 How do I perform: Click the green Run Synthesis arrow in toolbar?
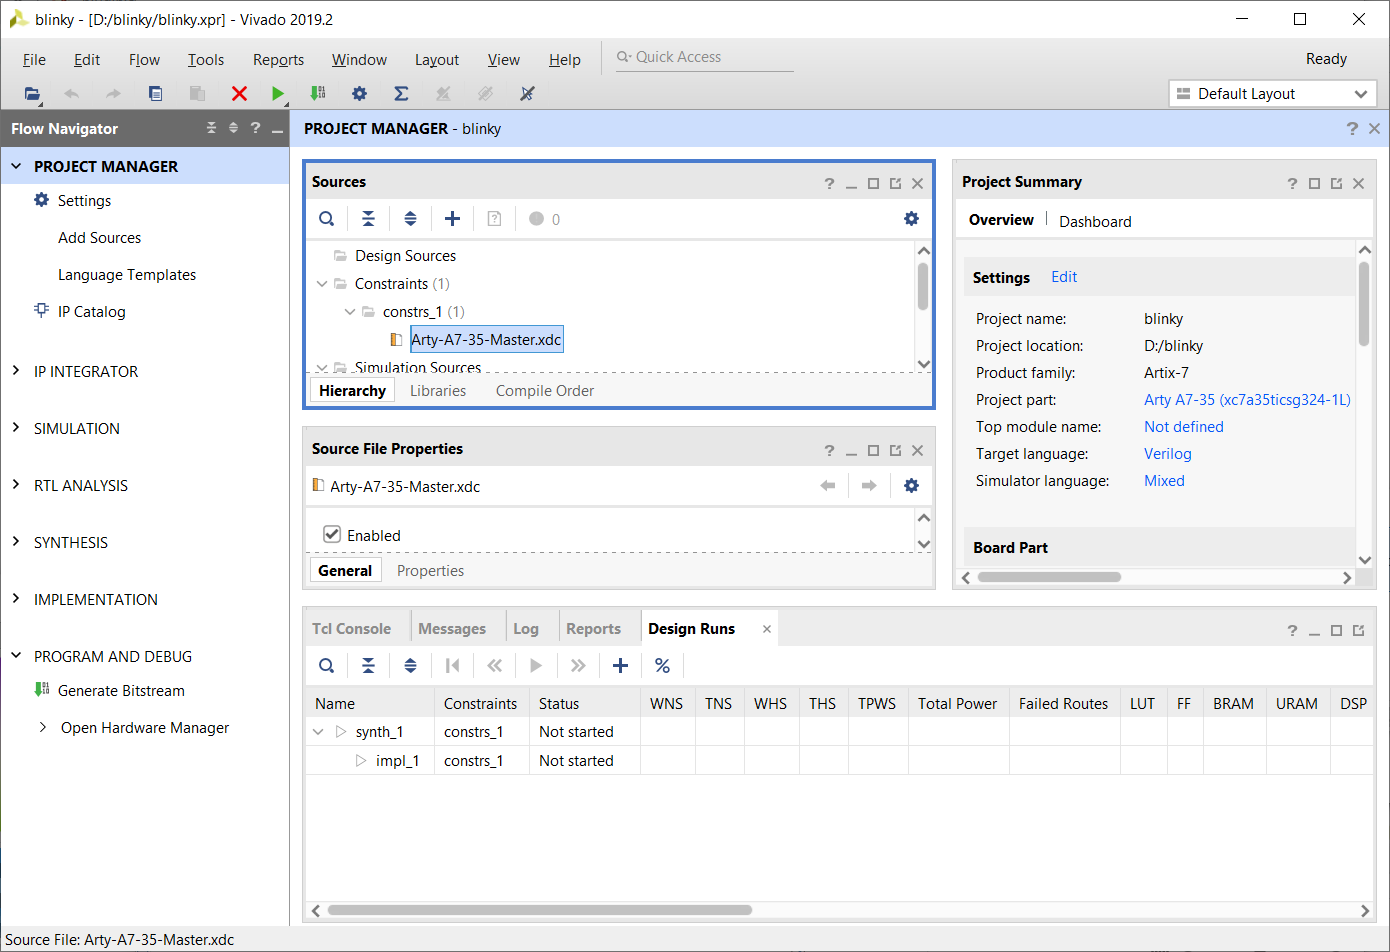(x=278, y=93)
